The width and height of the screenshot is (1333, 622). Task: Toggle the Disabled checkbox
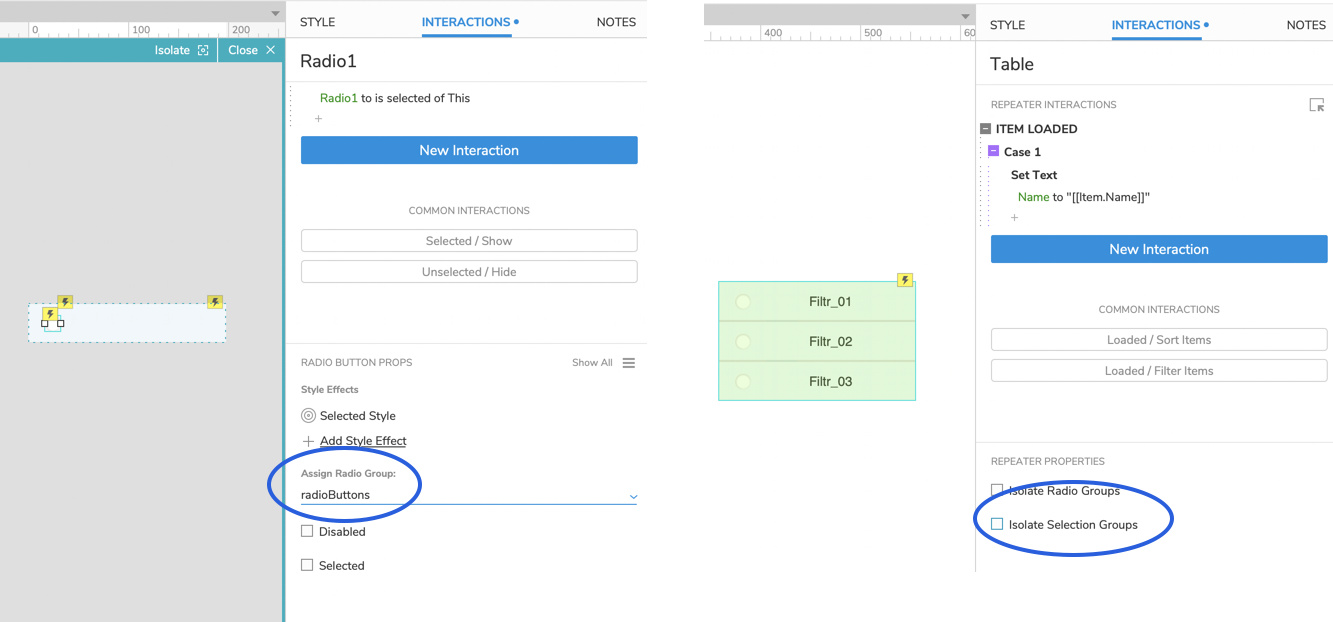(x=307, y=532)
